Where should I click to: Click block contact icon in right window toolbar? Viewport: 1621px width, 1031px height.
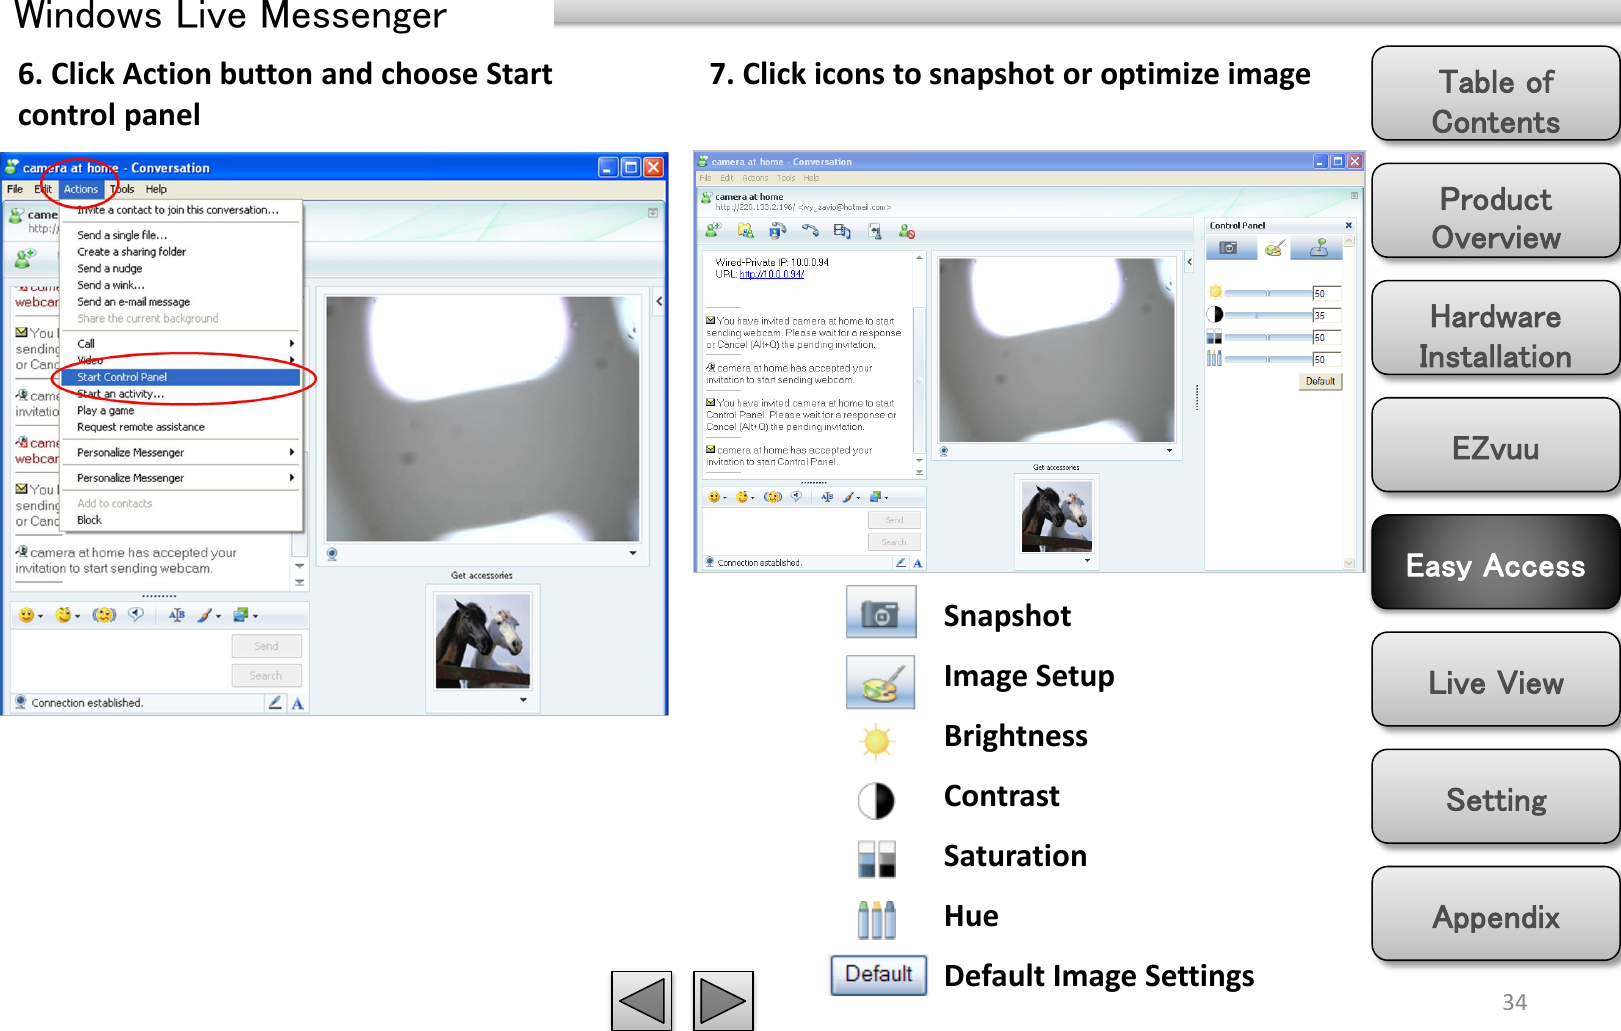(x=907, y=231)
